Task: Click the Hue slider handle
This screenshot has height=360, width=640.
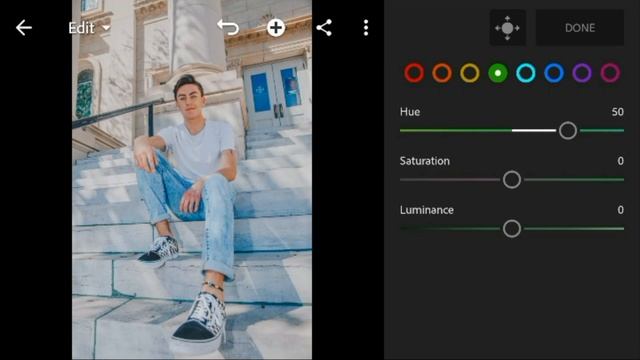Action: point(568,131)
